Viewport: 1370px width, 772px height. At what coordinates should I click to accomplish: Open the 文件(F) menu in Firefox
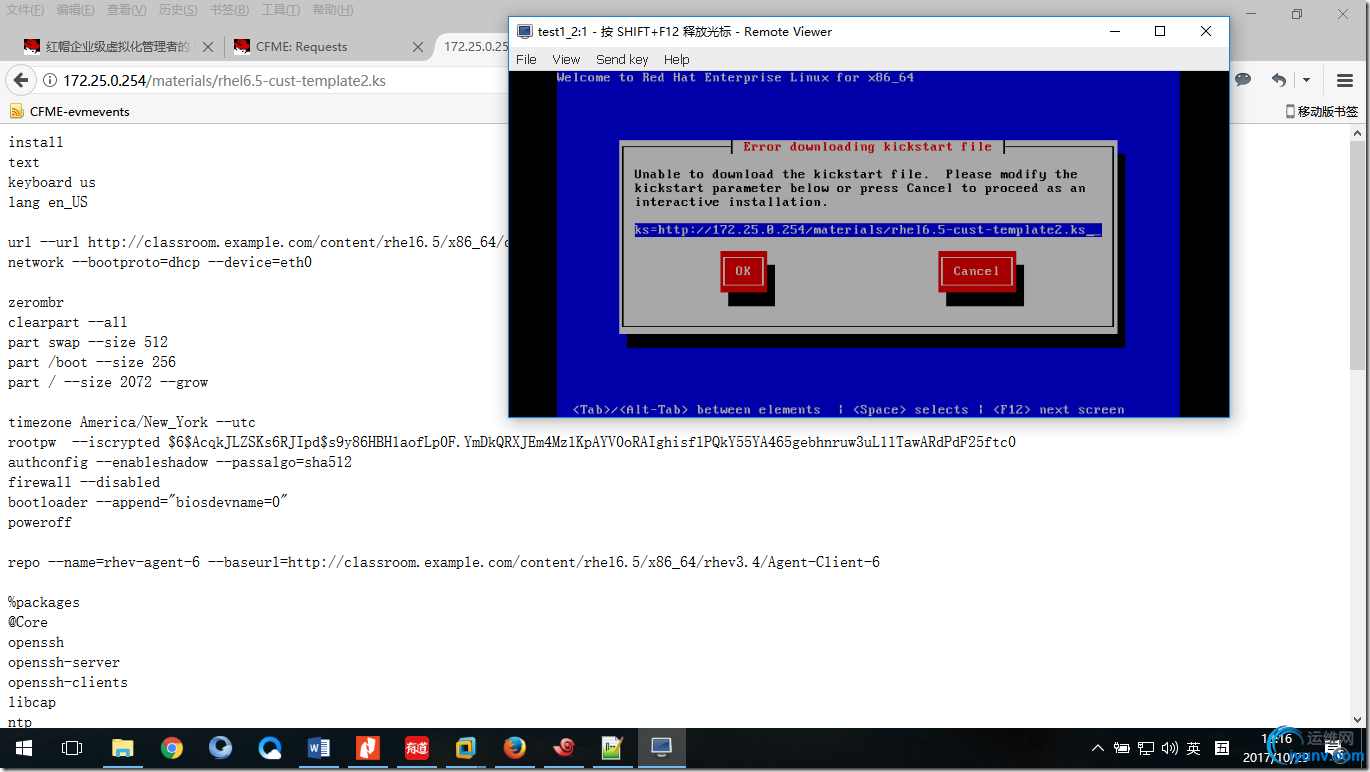24,10
